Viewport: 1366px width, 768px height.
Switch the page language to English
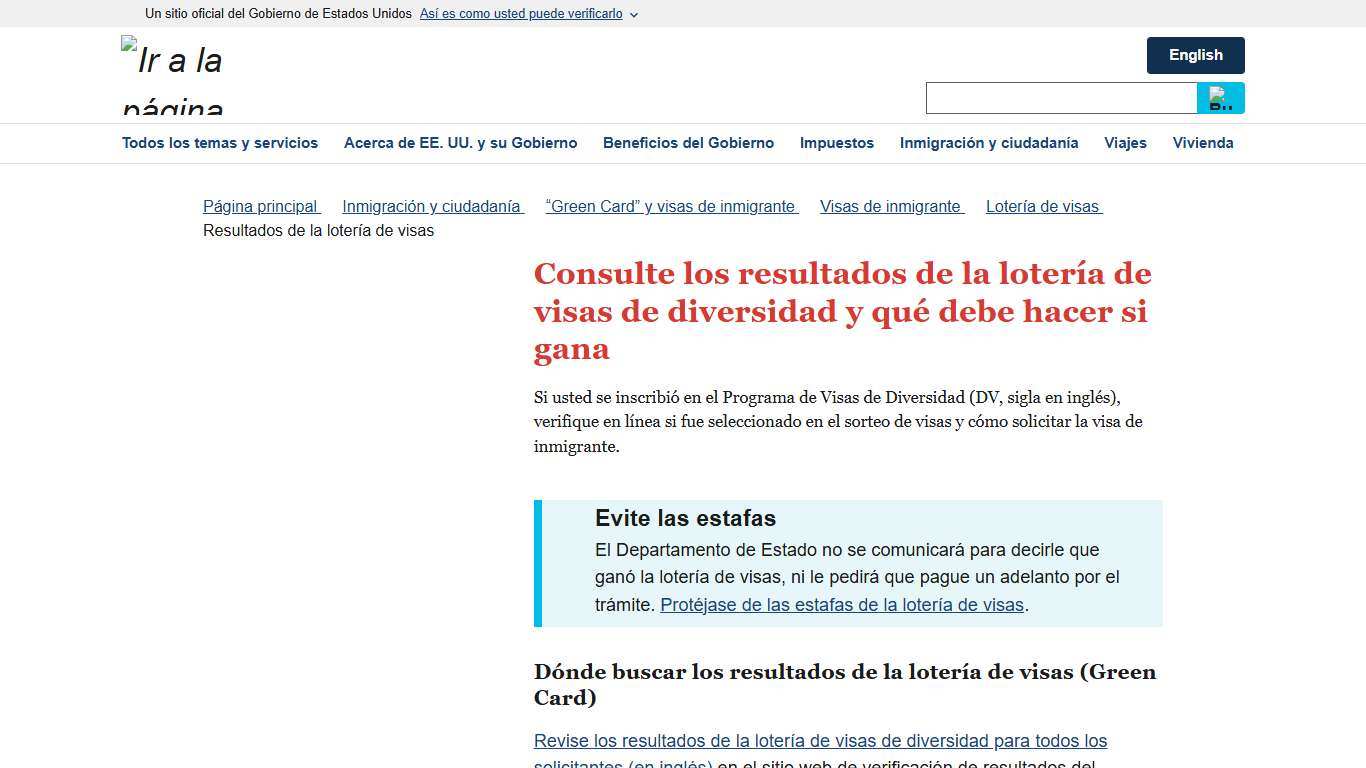click(1195, 55)
